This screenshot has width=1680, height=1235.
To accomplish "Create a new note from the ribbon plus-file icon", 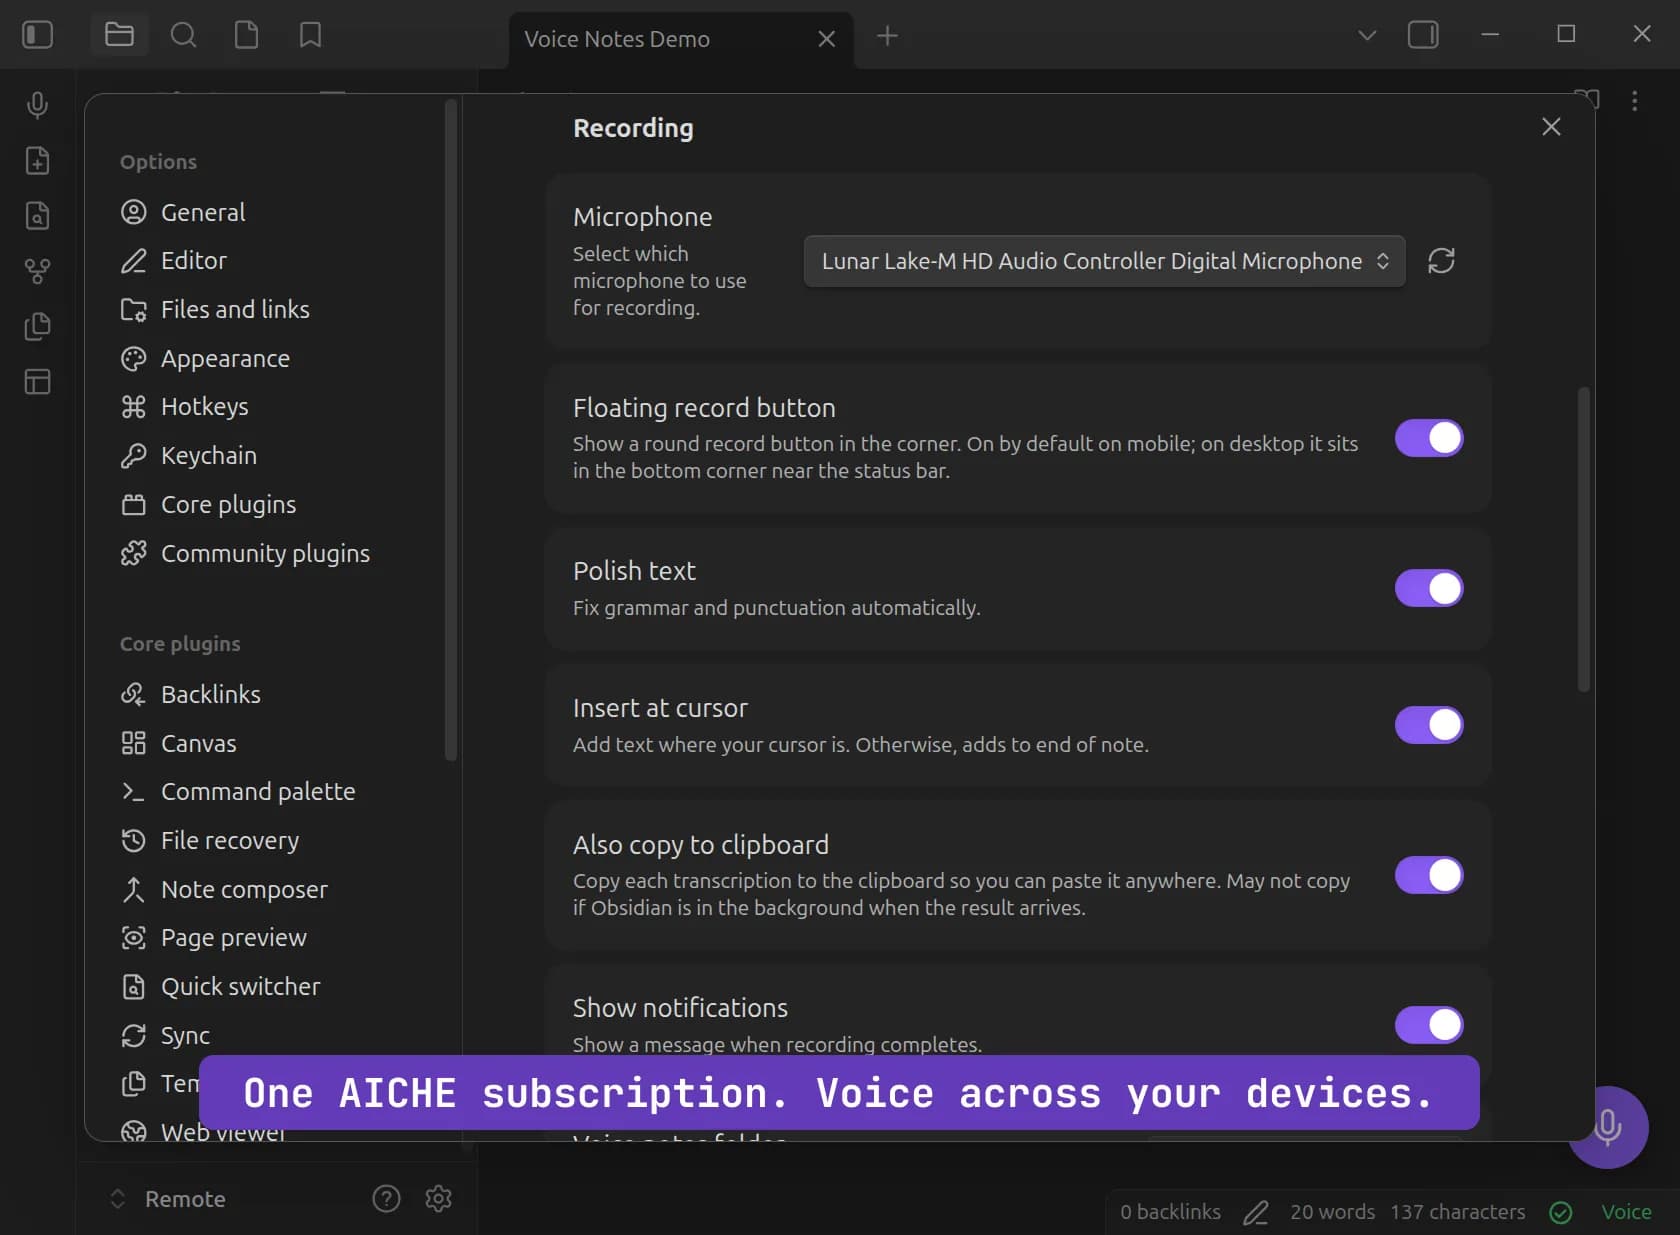I will [37, 161].
